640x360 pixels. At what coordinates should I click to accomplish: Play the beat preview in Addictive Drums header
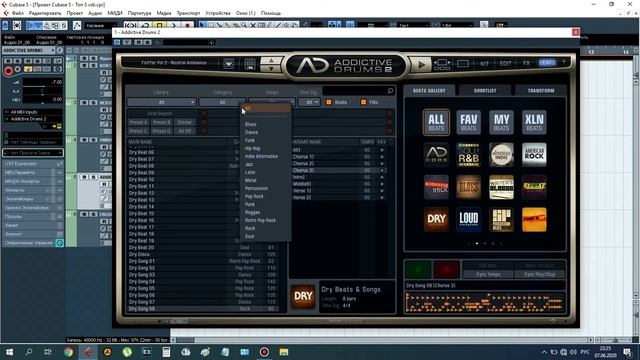pos(421,64)
